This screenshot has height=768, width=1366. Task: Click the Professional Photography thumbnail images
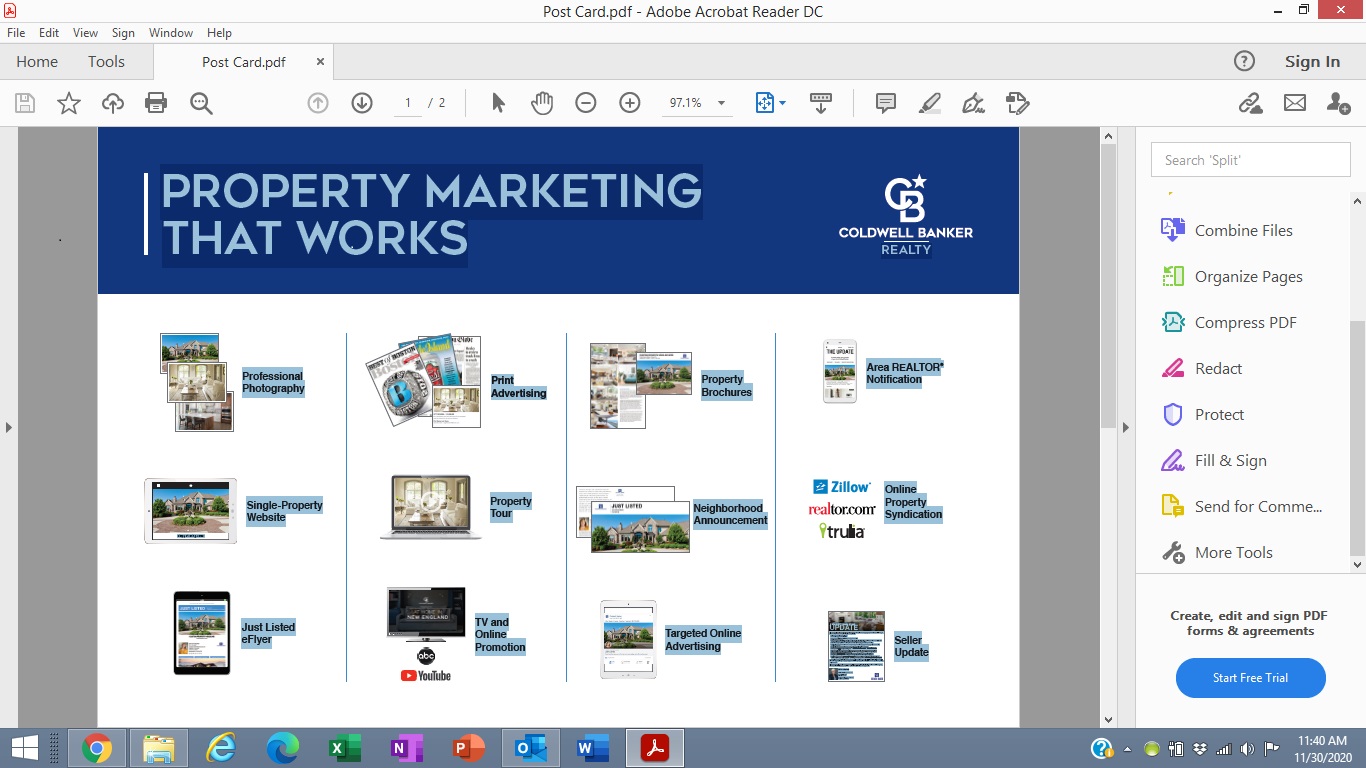(197, 382)
